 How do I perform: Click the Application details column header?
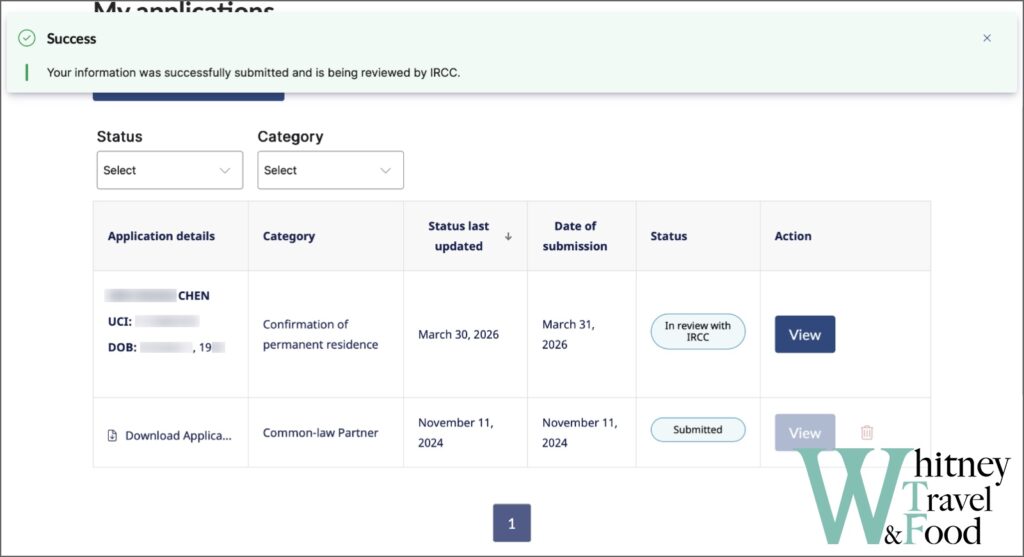[x=161, y=236]
